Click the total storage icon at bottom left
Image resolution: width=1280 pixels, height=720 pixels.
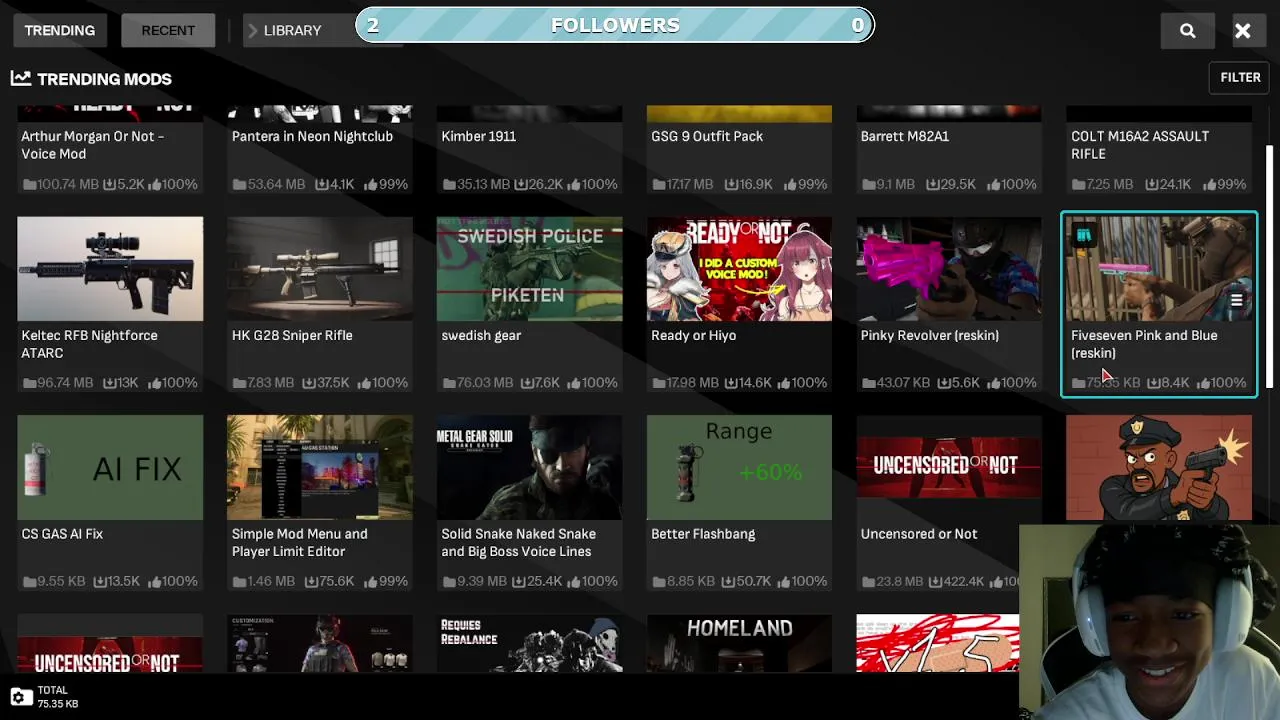(21, 697)
